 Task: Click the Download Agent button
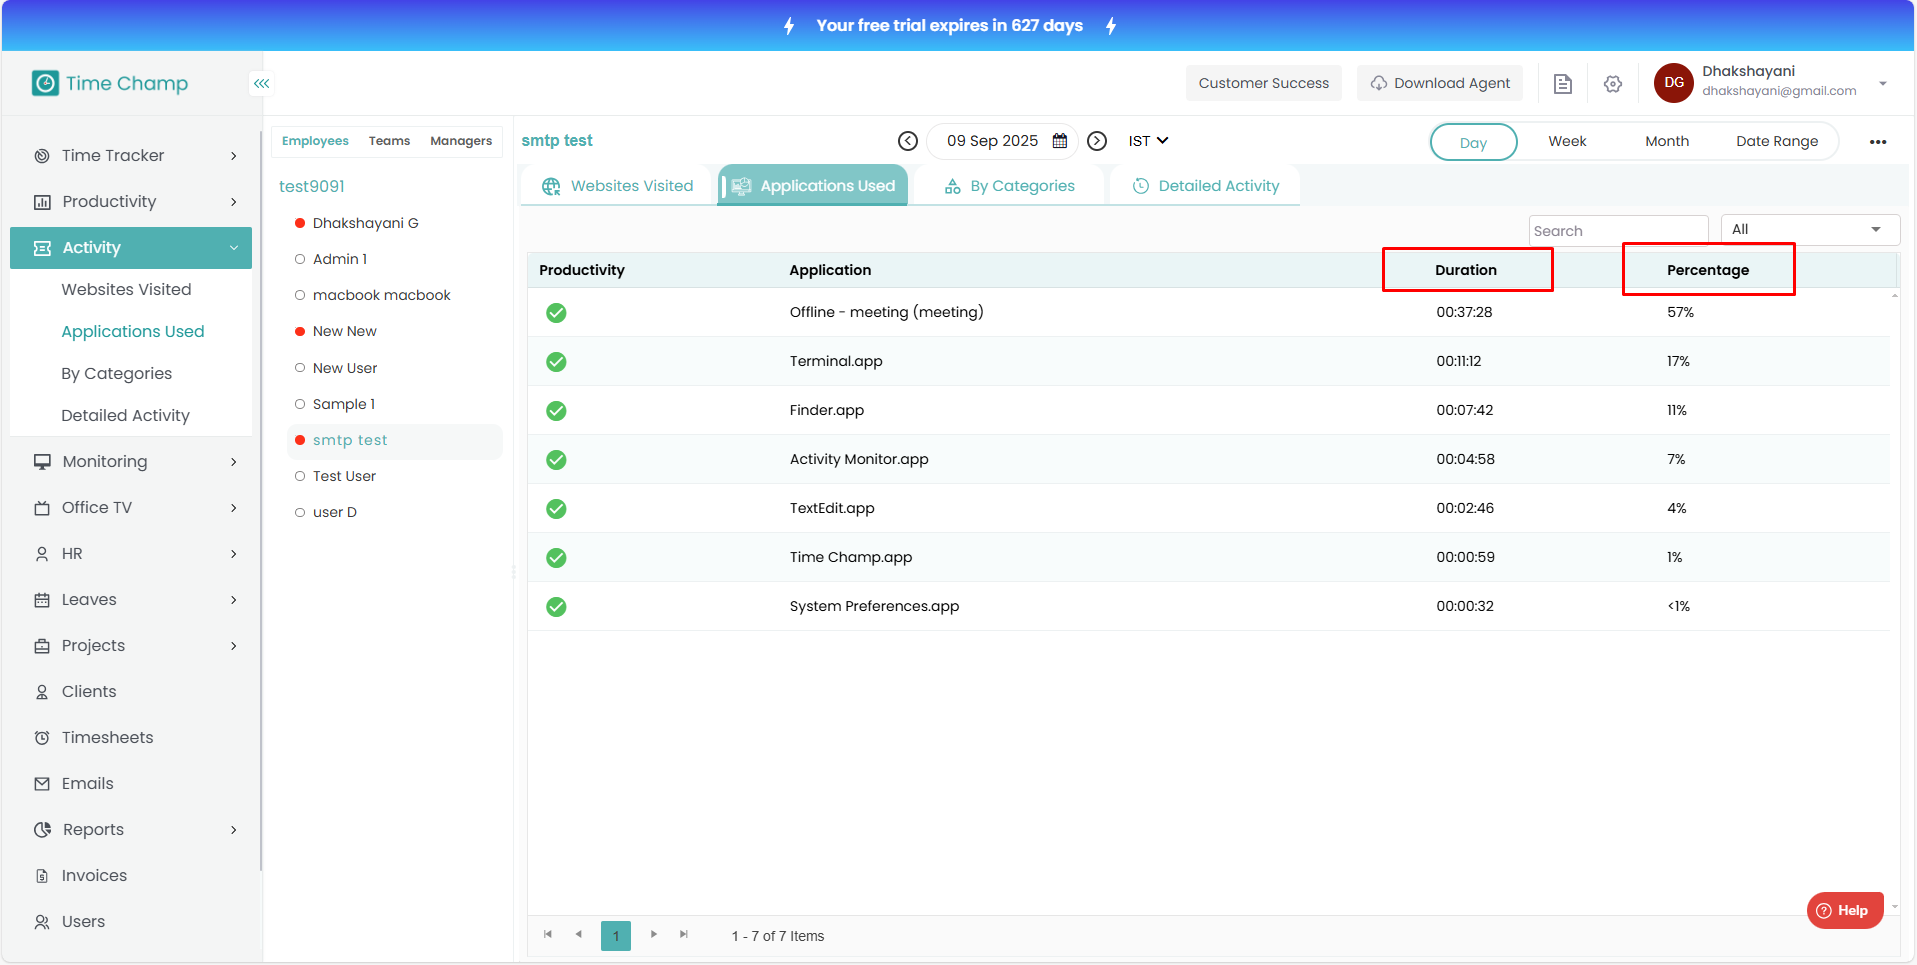1440,83
